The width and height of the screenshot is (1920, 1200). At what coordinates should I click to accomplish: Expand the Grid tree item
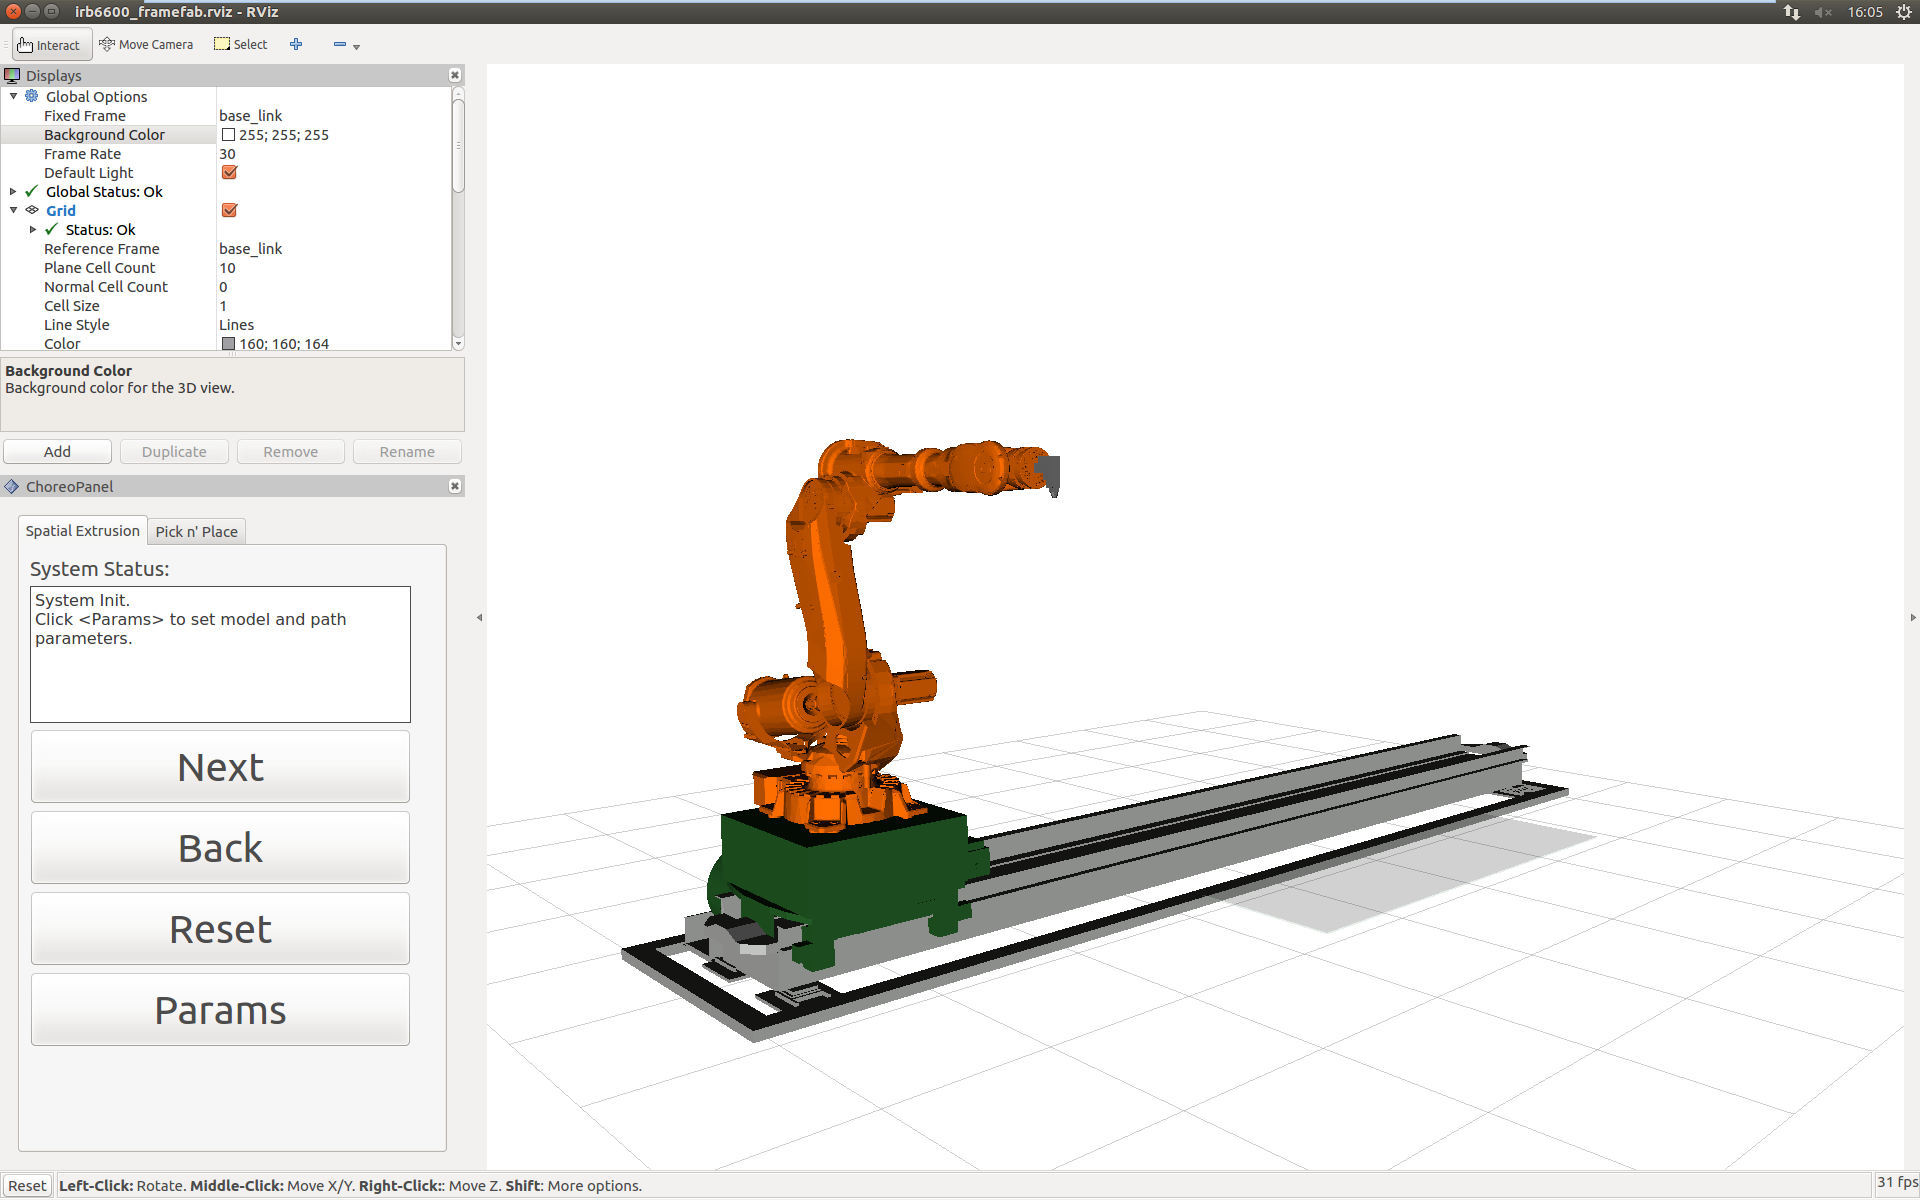(11, 210)
